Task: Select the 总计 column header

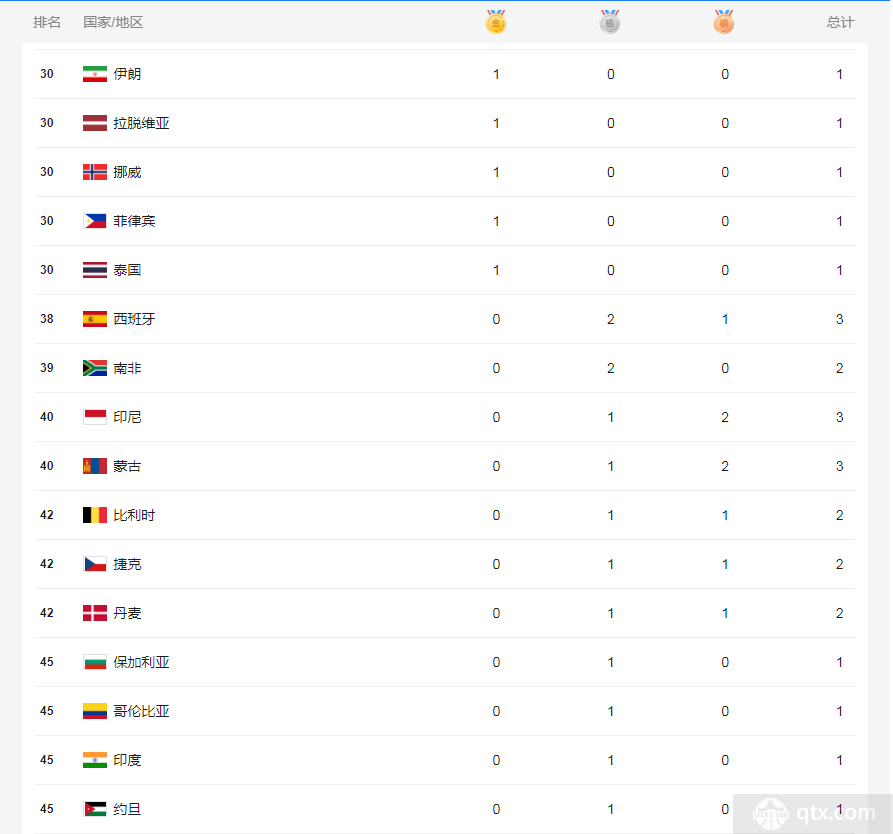Action: [841, 22]
